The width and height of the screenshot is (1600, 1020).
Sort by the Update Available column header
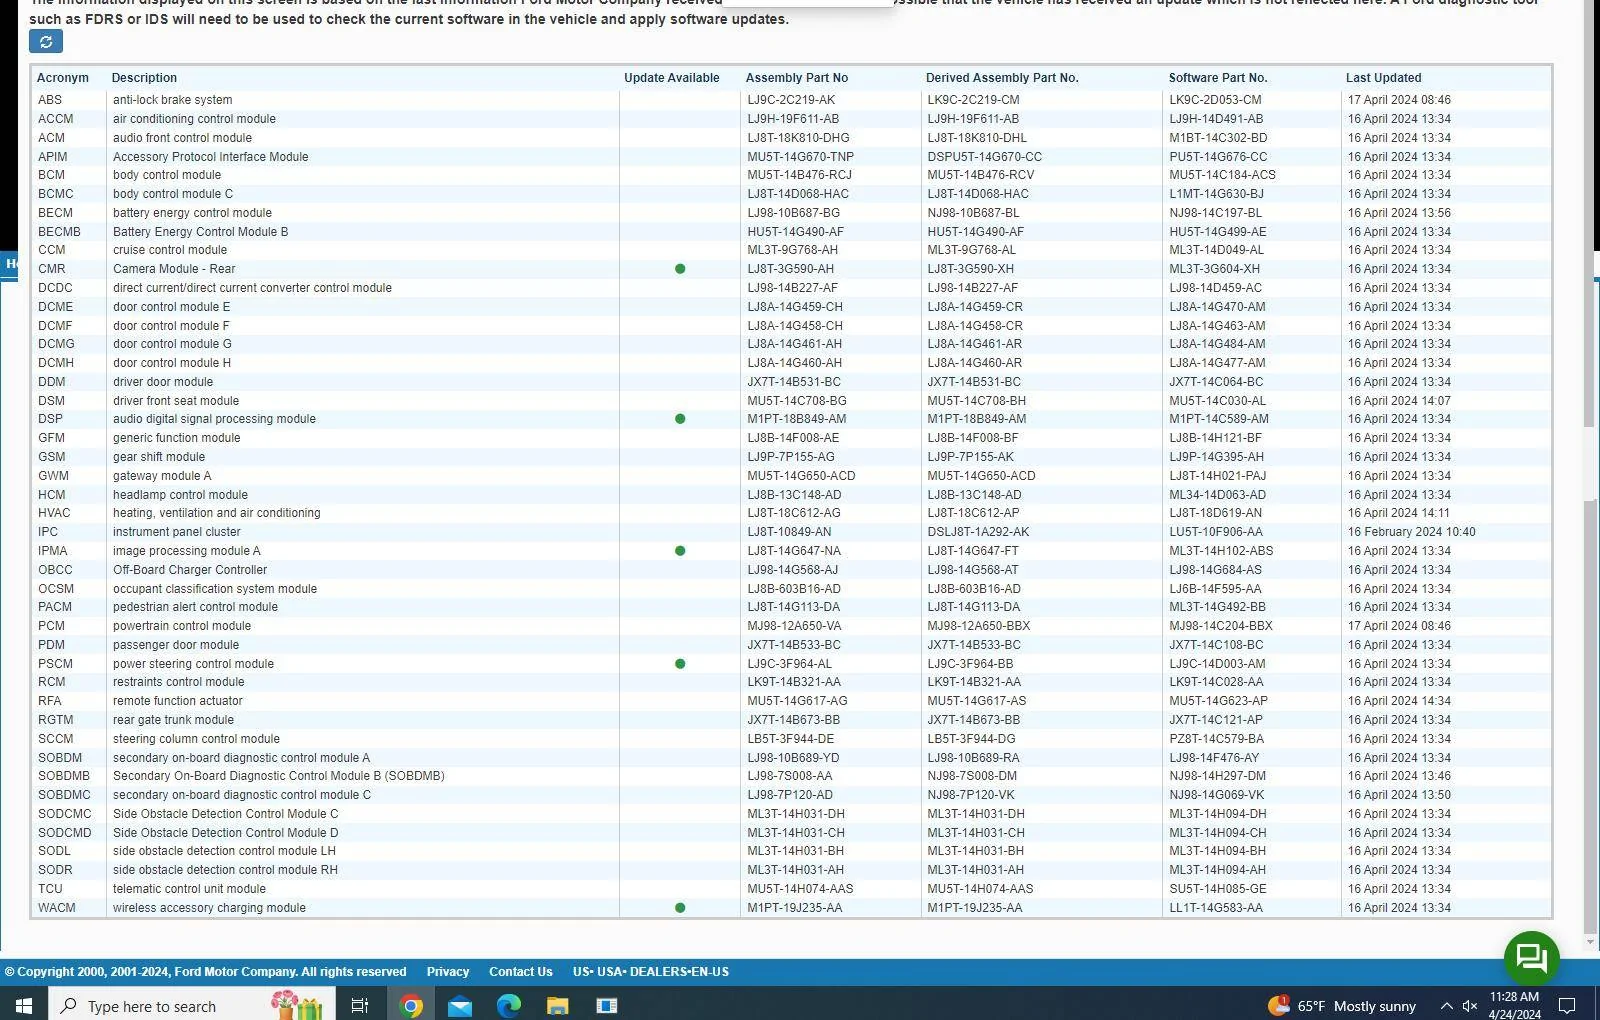(671, 78)
